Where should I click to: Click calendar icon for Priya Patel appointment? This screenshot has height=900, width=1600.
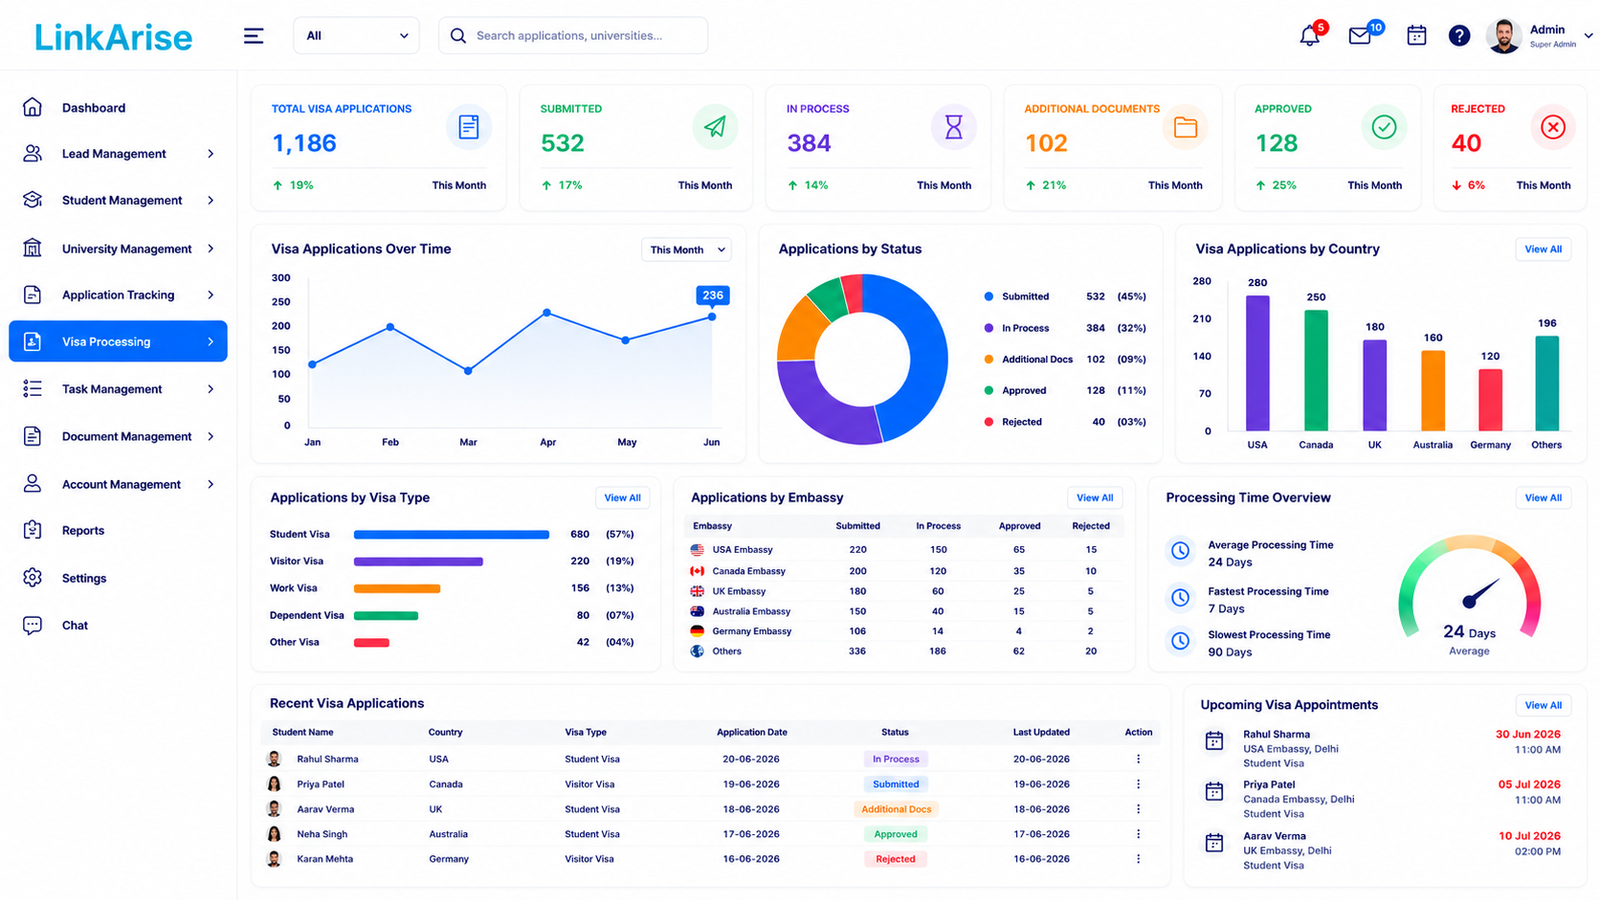pos(1214,792)
